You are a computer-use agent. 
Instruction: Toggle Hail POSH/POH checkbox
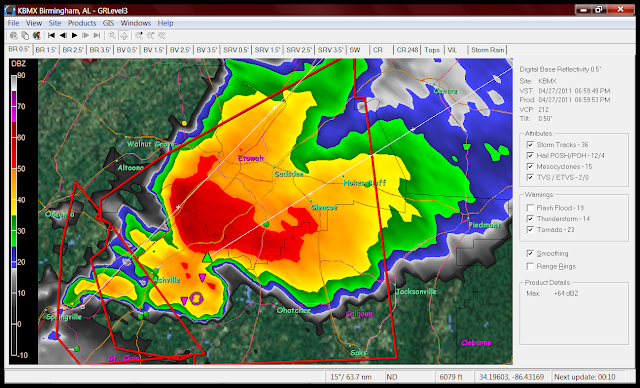click(530, 155)
